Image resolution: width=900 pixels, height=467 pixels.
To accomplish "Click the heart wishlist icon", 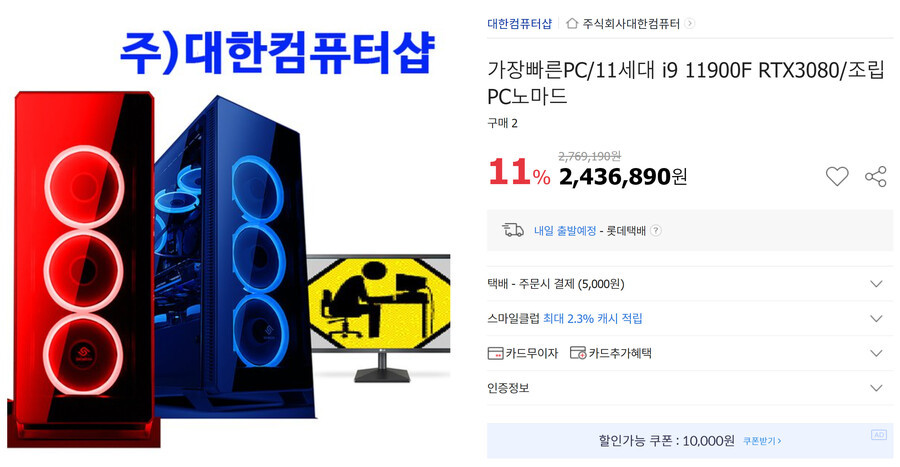I will pyautogui.click(x=837, y=176).
